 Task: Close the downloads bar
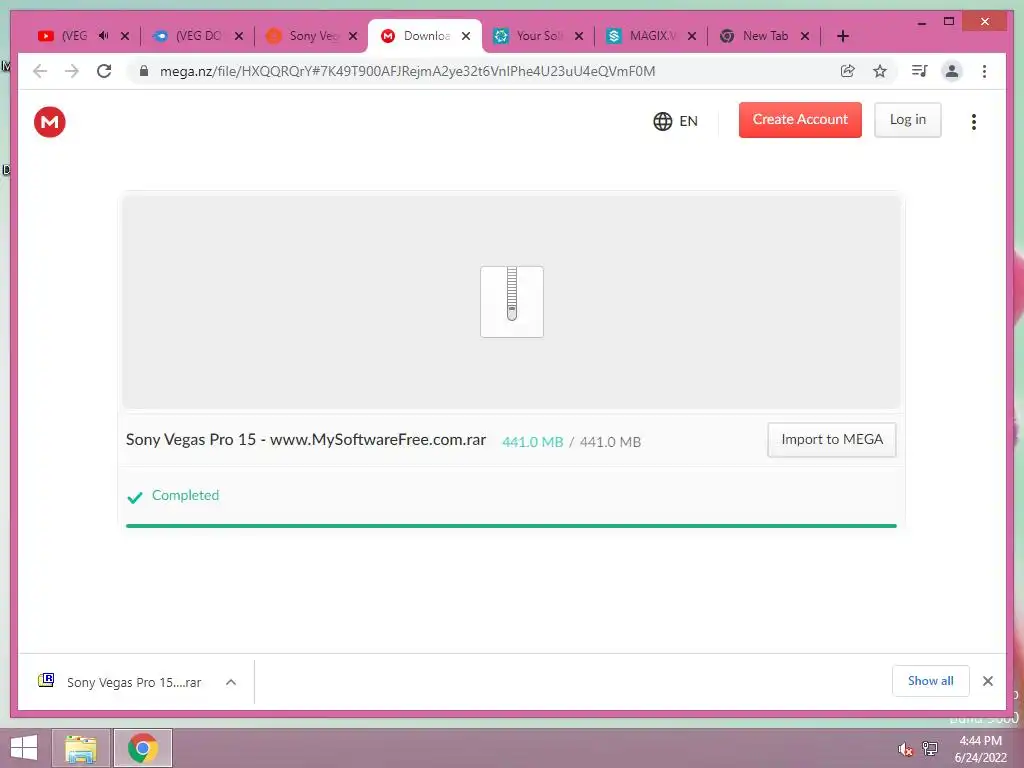(988, 681)
